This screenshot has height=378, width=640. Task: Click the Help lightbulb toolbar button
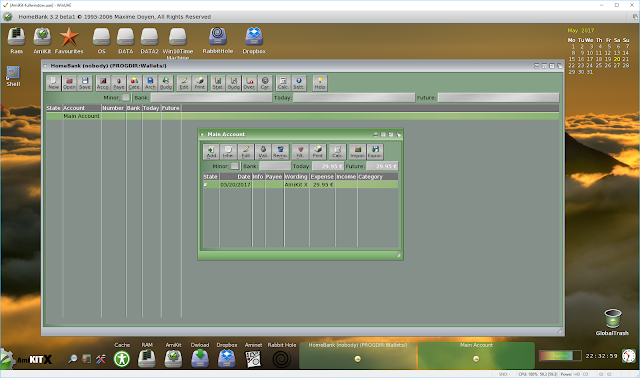(x=320, y=83)
